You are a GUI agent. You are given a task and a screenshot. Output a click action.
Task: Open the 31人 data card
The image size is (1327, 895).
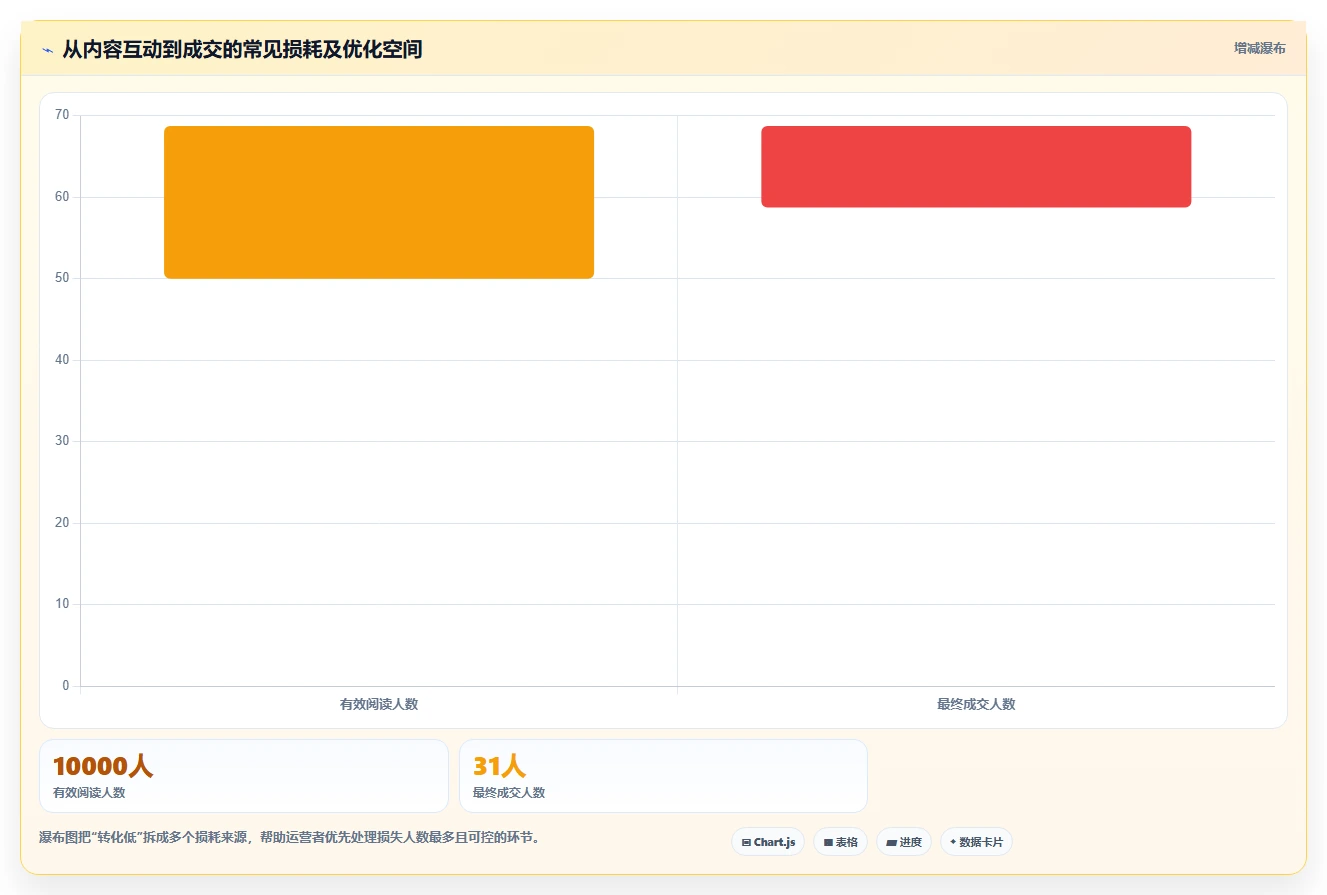point(663,776)
